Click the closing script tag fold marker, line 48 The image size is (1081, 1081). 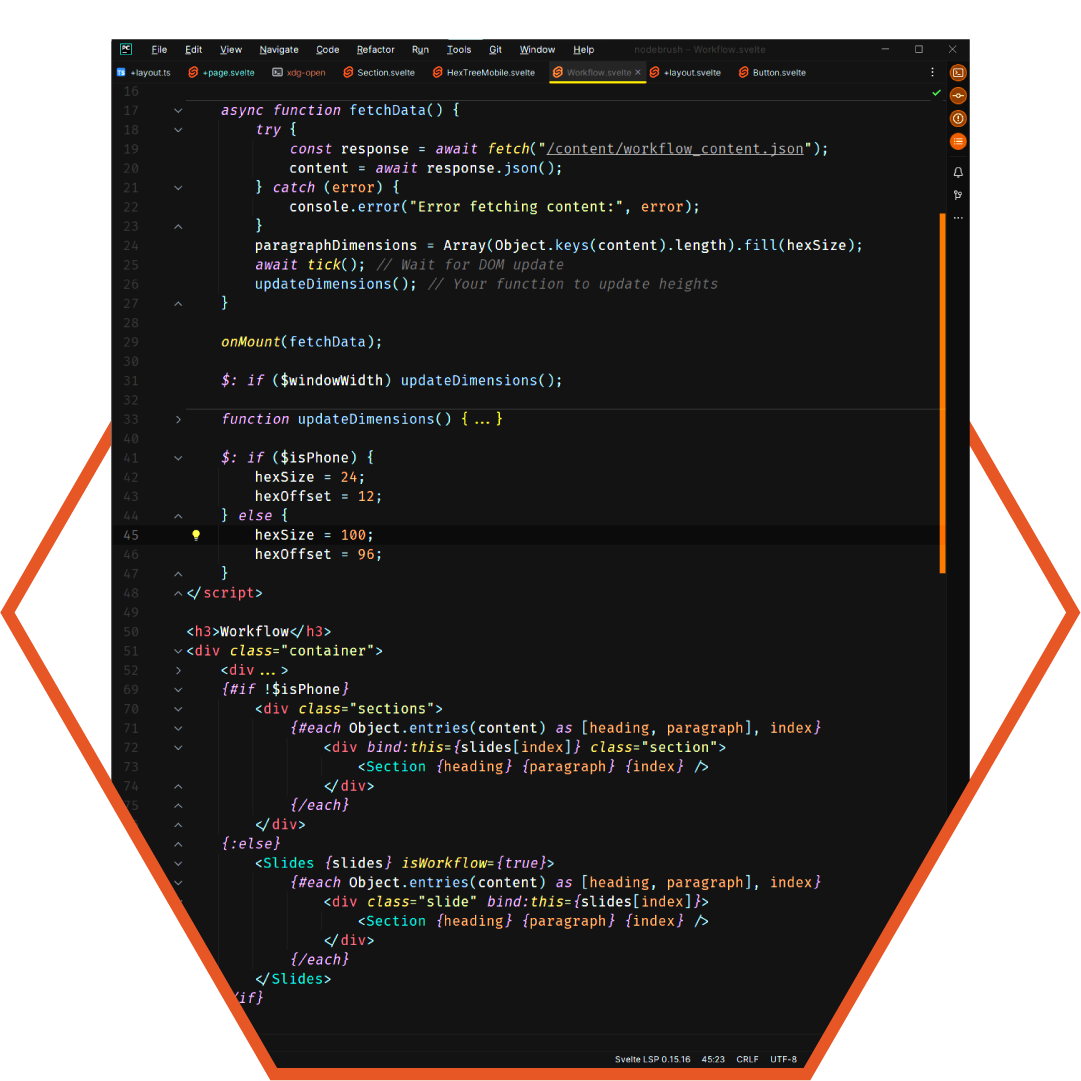pos(178,593)
